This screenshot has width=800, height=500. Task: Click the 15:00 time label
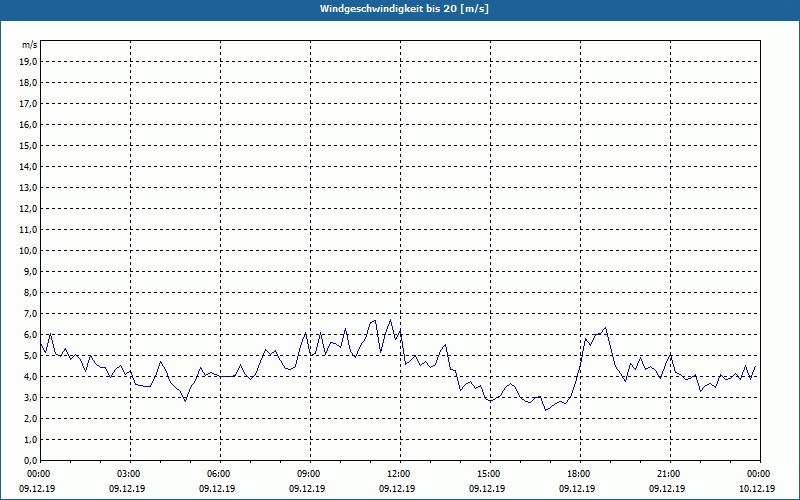point(490,474)
